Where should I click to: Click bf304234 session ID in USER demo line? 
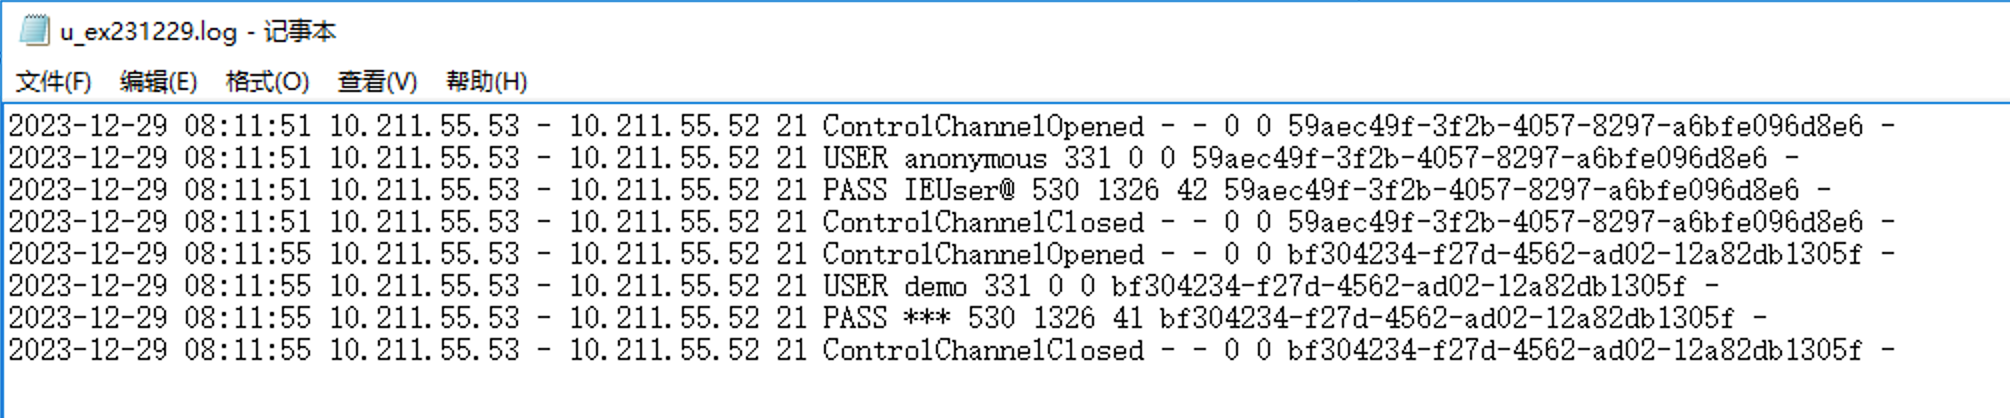point(1398,286)
